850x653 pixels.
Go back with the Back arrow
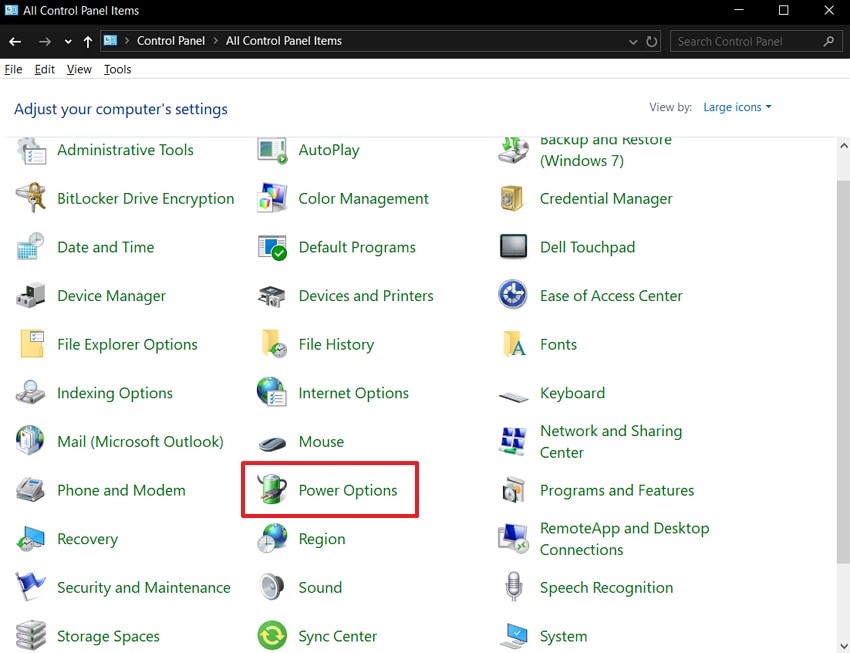coord(15,41)
